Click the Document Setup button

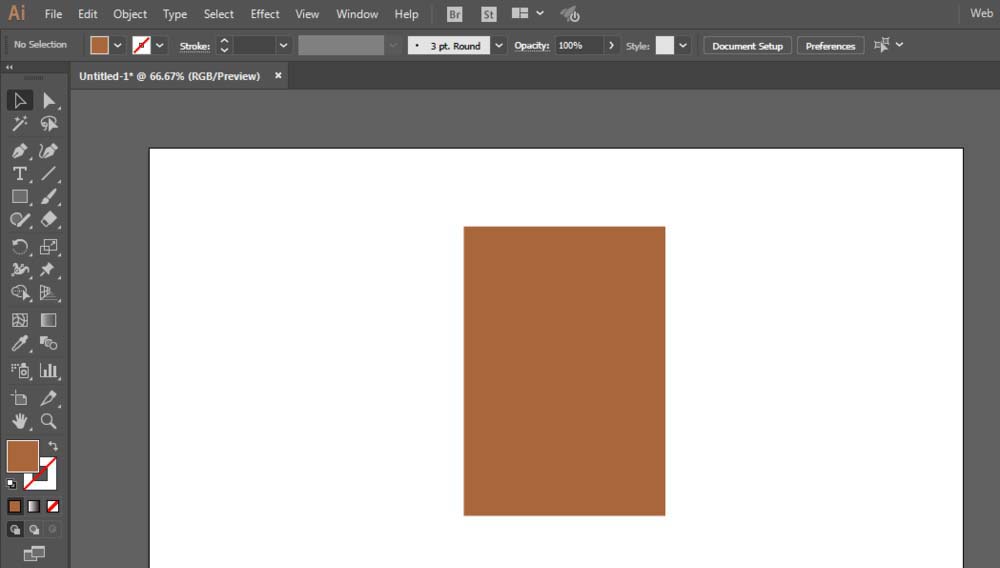point(747,46)
